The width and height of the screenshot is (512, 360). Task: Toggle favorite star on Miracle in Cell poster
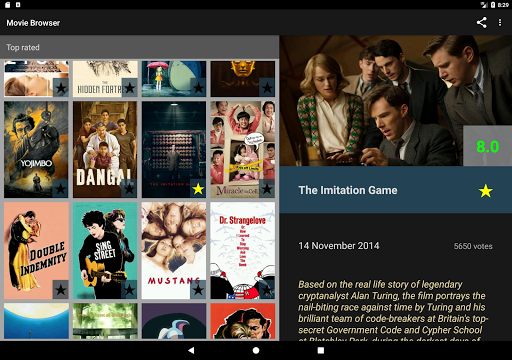[x=267, y=189]
